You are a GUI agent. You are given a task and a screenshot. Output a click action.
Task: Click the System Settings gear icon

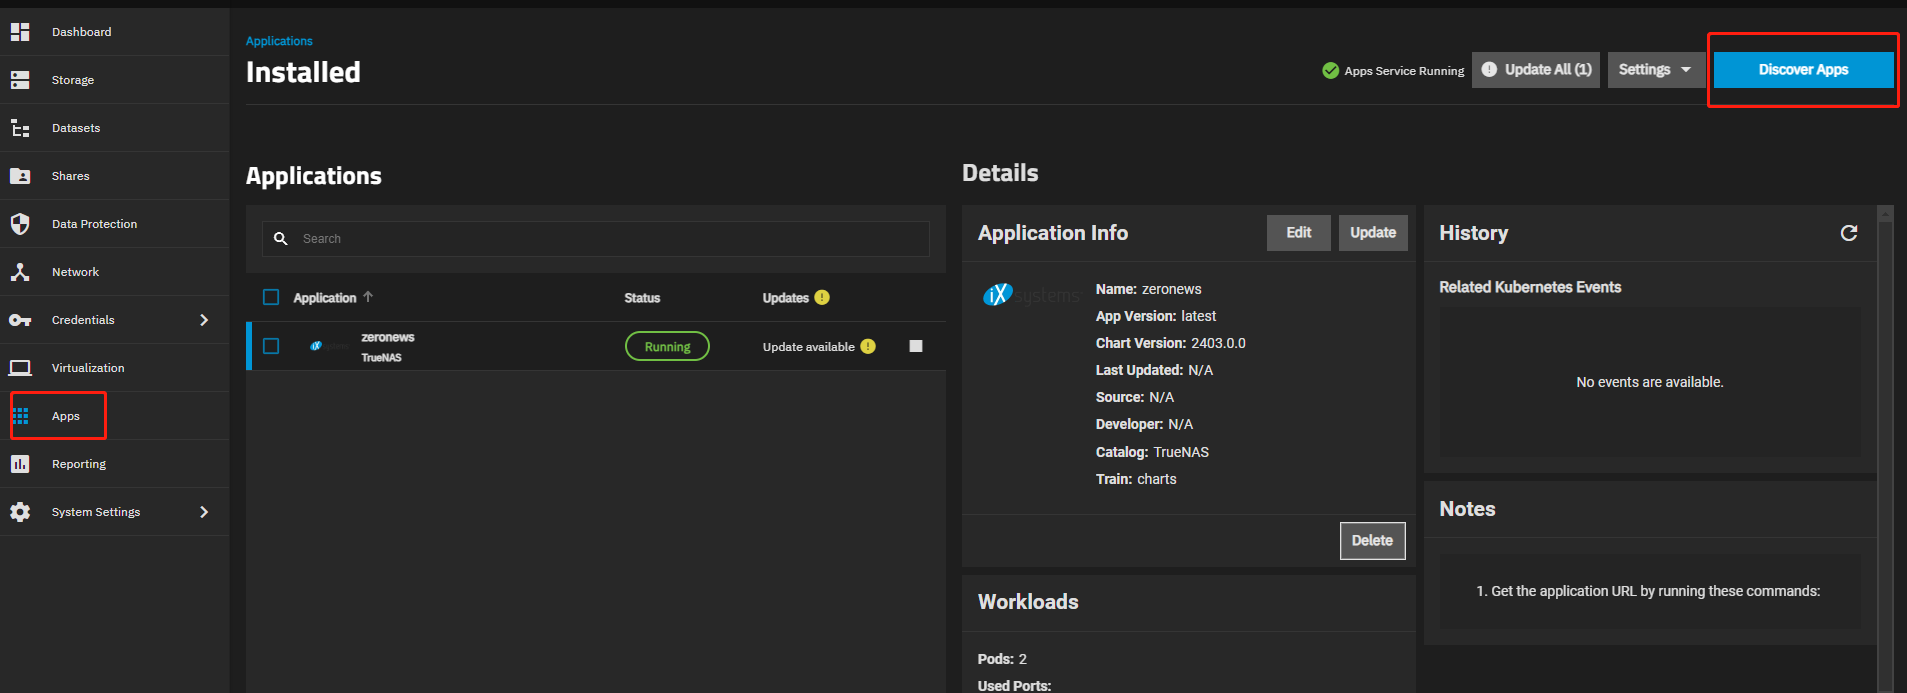(x=20, y=512)
